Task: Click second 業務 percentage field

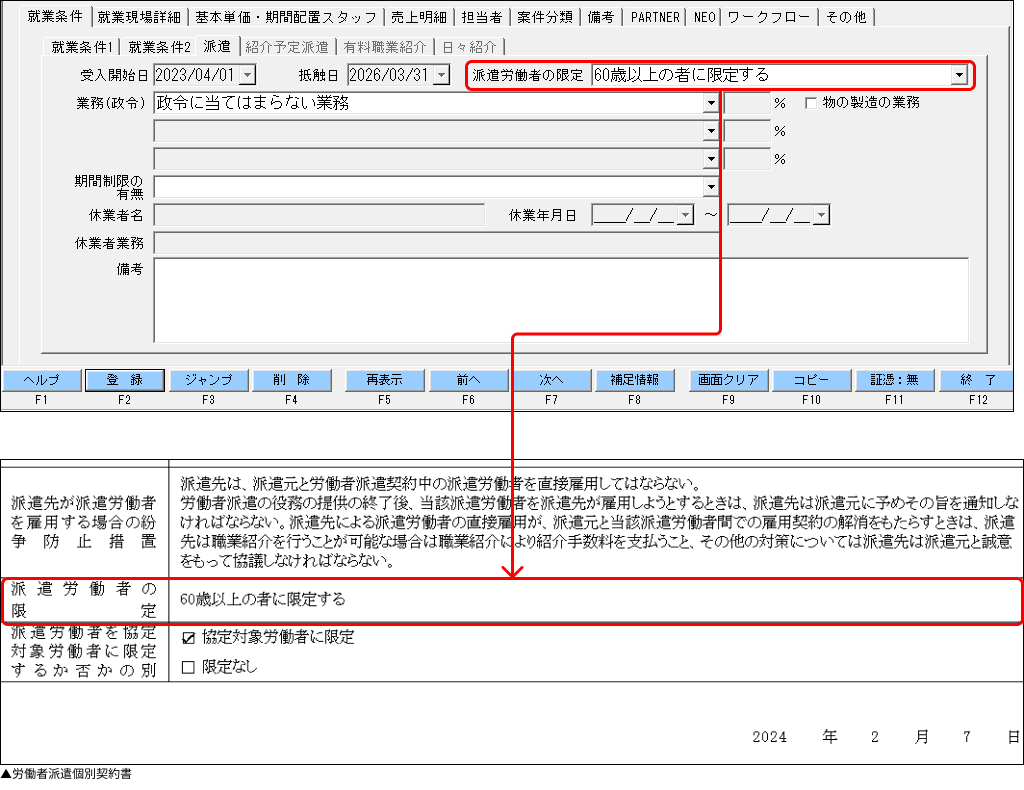Action: pos(746,131)
